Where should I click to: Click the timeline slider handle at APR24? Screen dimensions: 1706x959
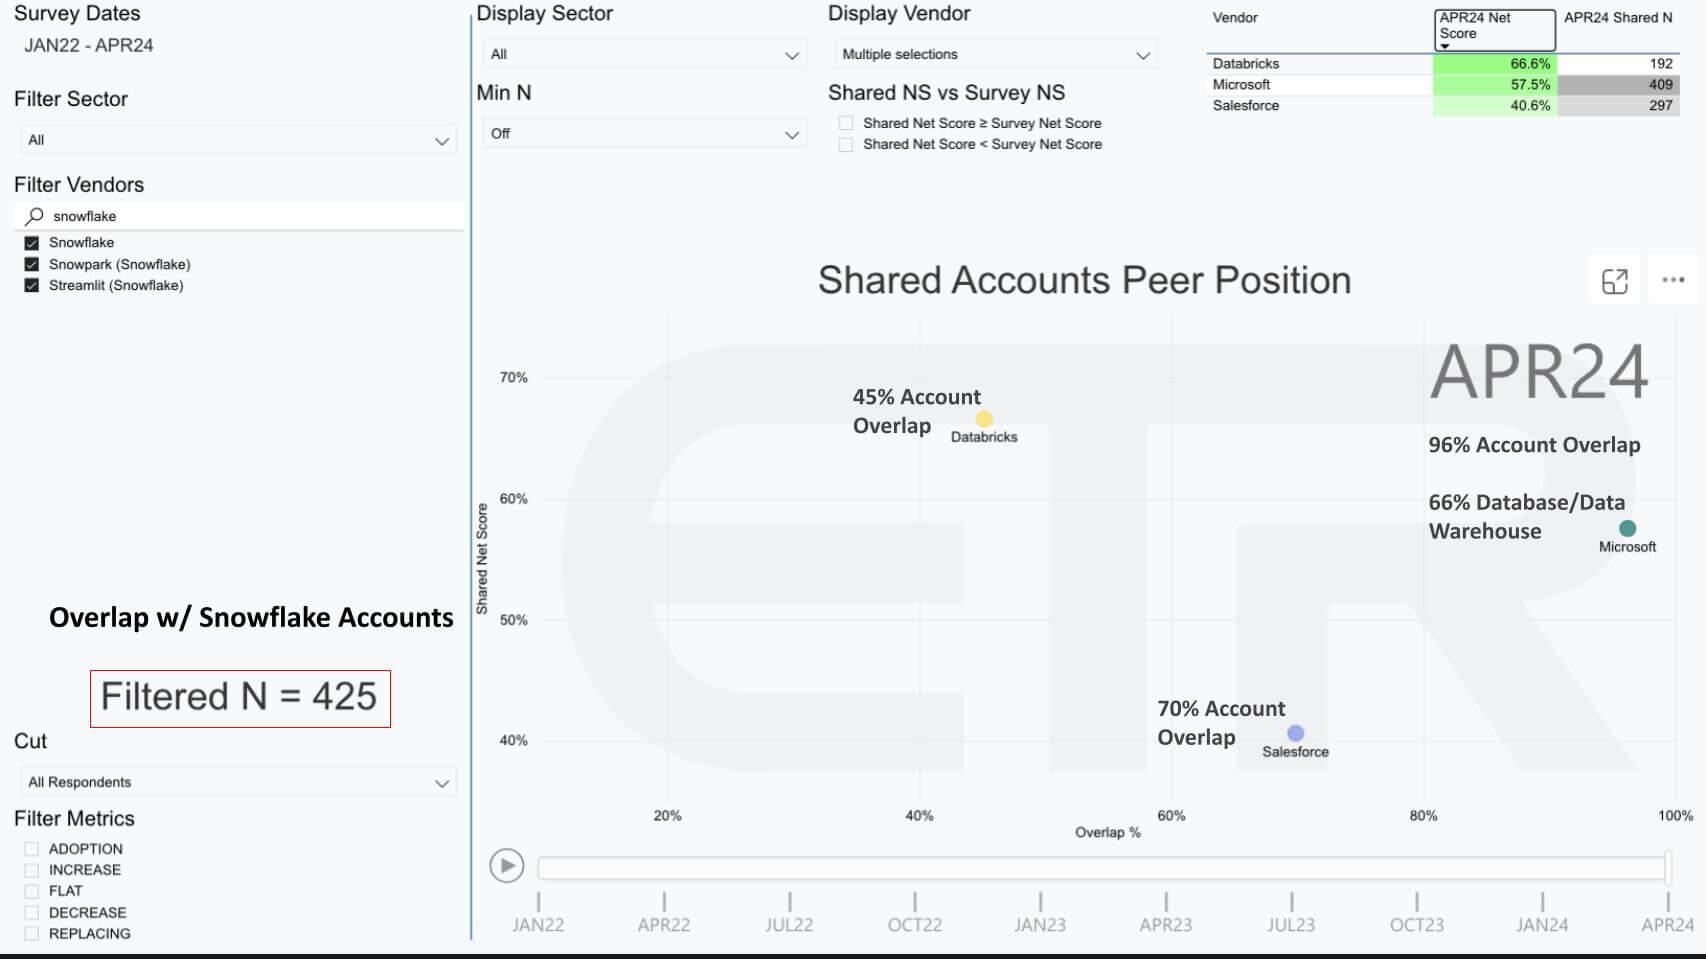pos(1667,867)
